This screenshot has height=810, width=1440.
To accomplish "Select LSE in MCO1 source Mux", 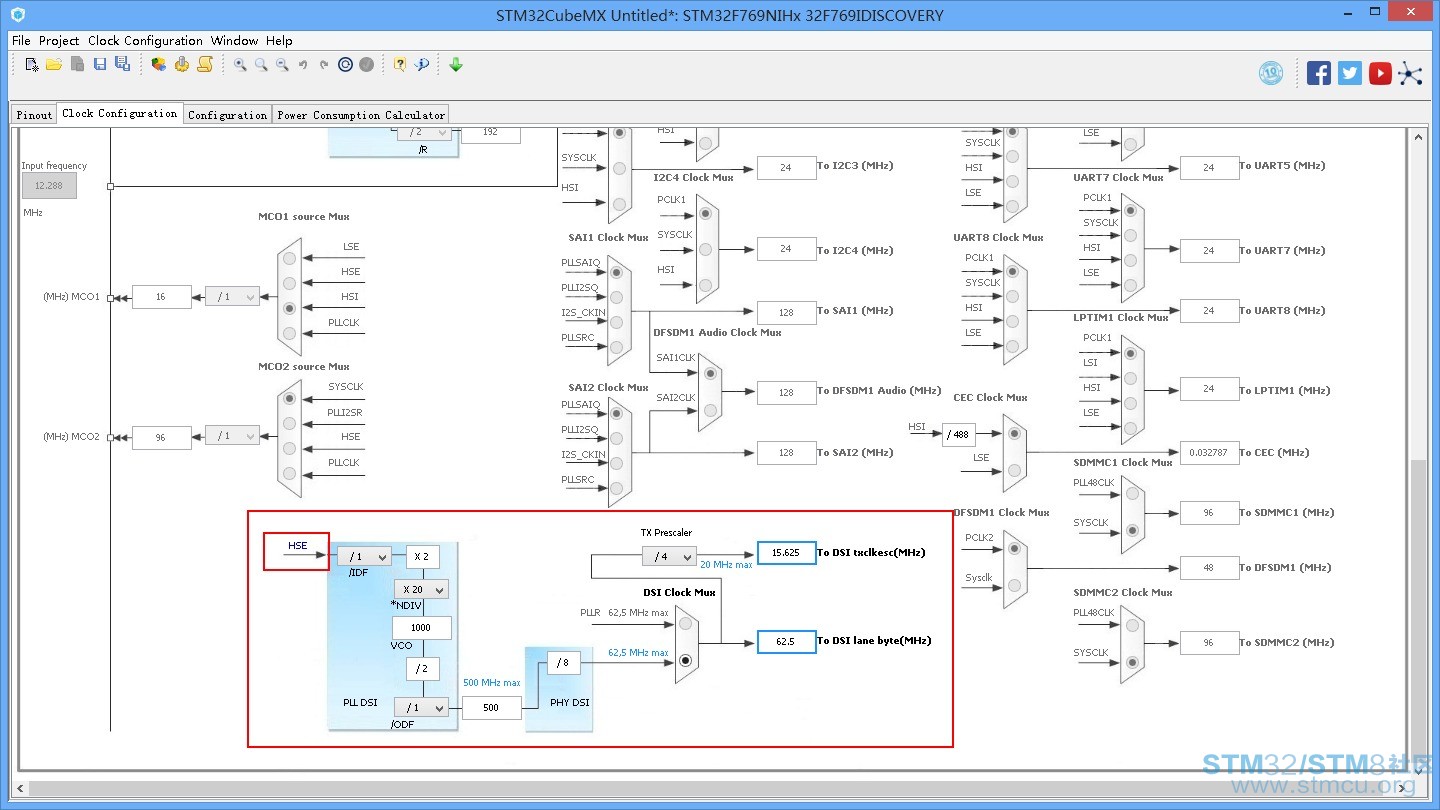I will 290,259.
